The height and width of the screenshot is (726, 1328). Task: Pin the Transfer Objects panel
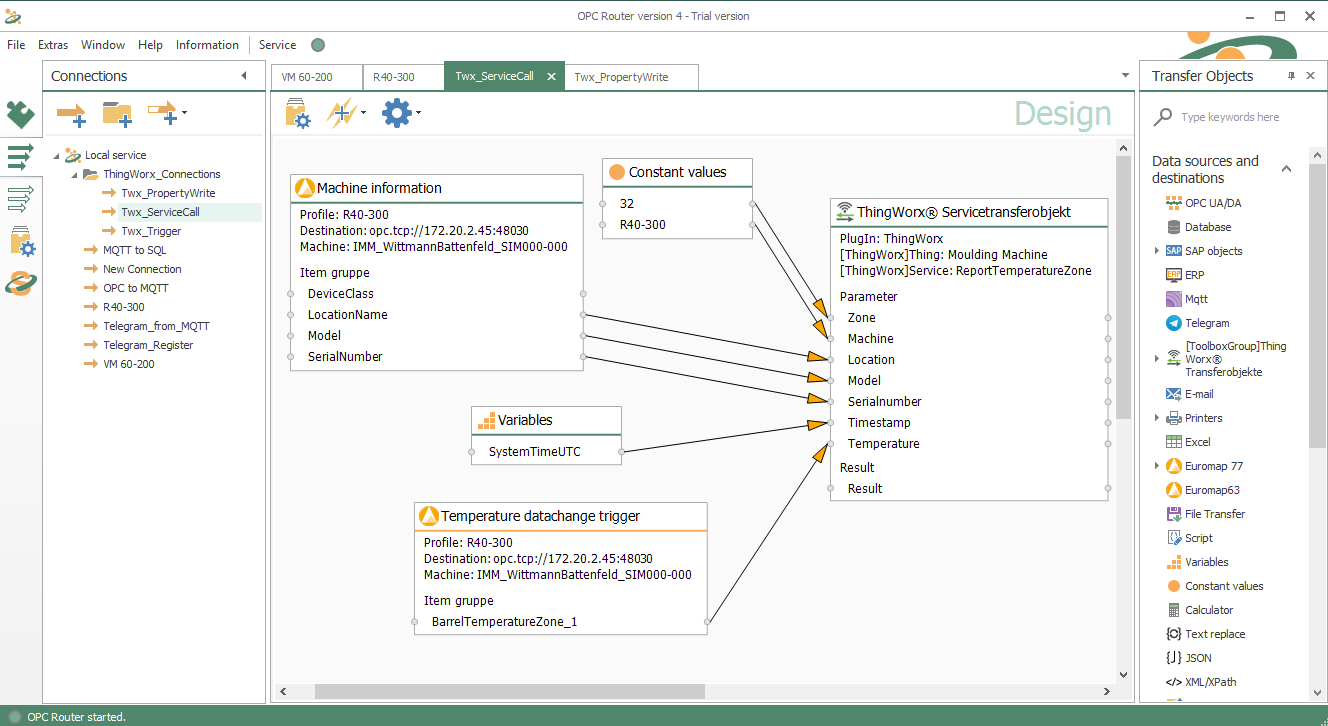point(1291,76)
